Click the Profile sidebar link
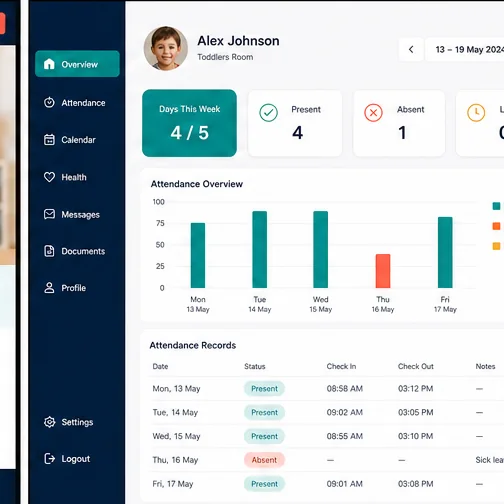Image resolution: width=504 pixels, height=504 pixels. (65, 288)
